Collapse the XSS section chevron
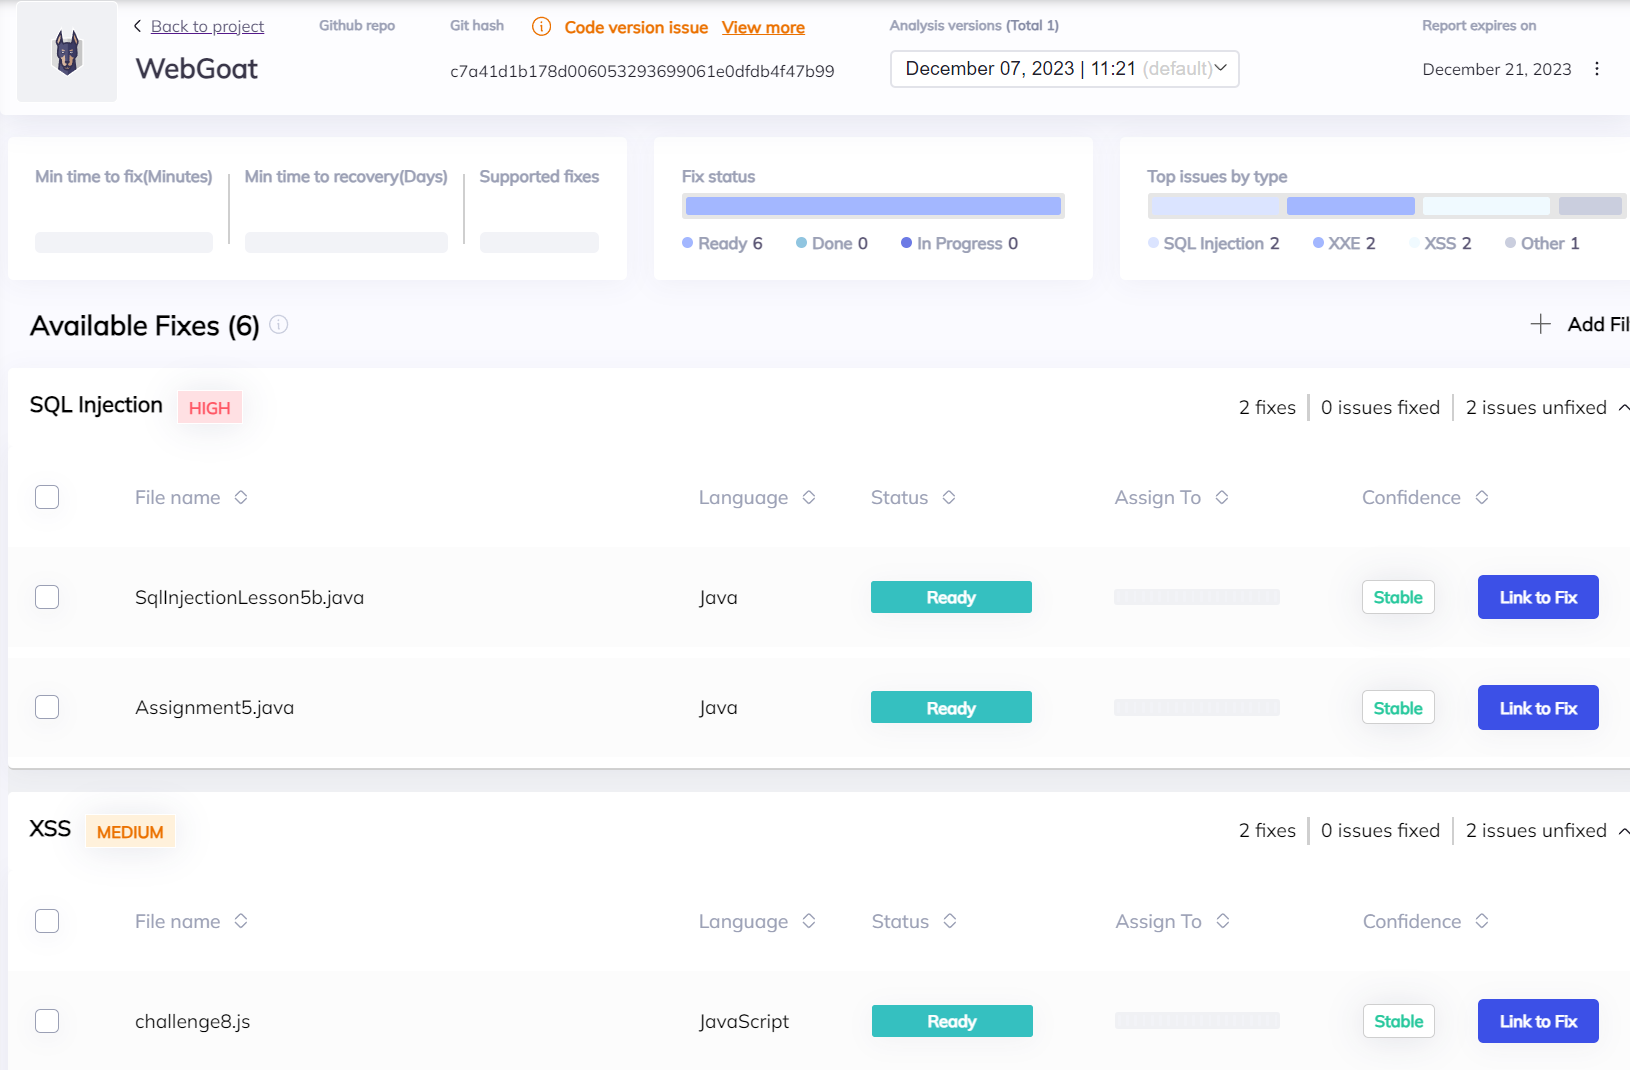This screenshot has width=1630, height=1070. point(1623,831)
